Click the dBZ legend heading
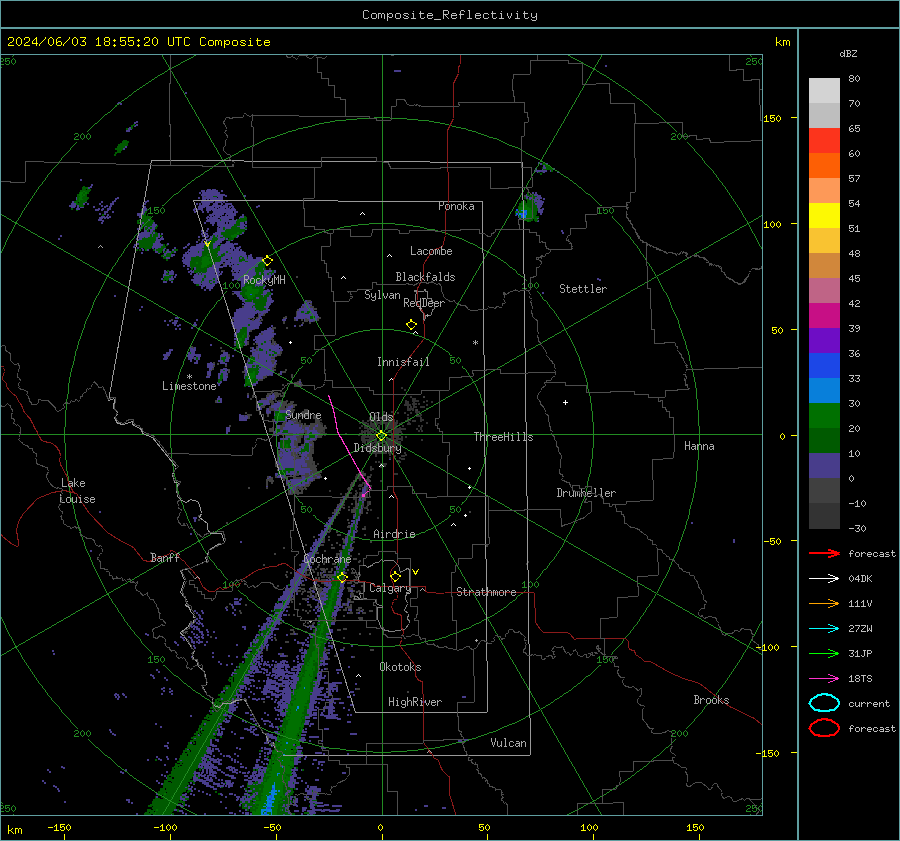The width and height of the screenshot is (900, 841). click(848, 53)
